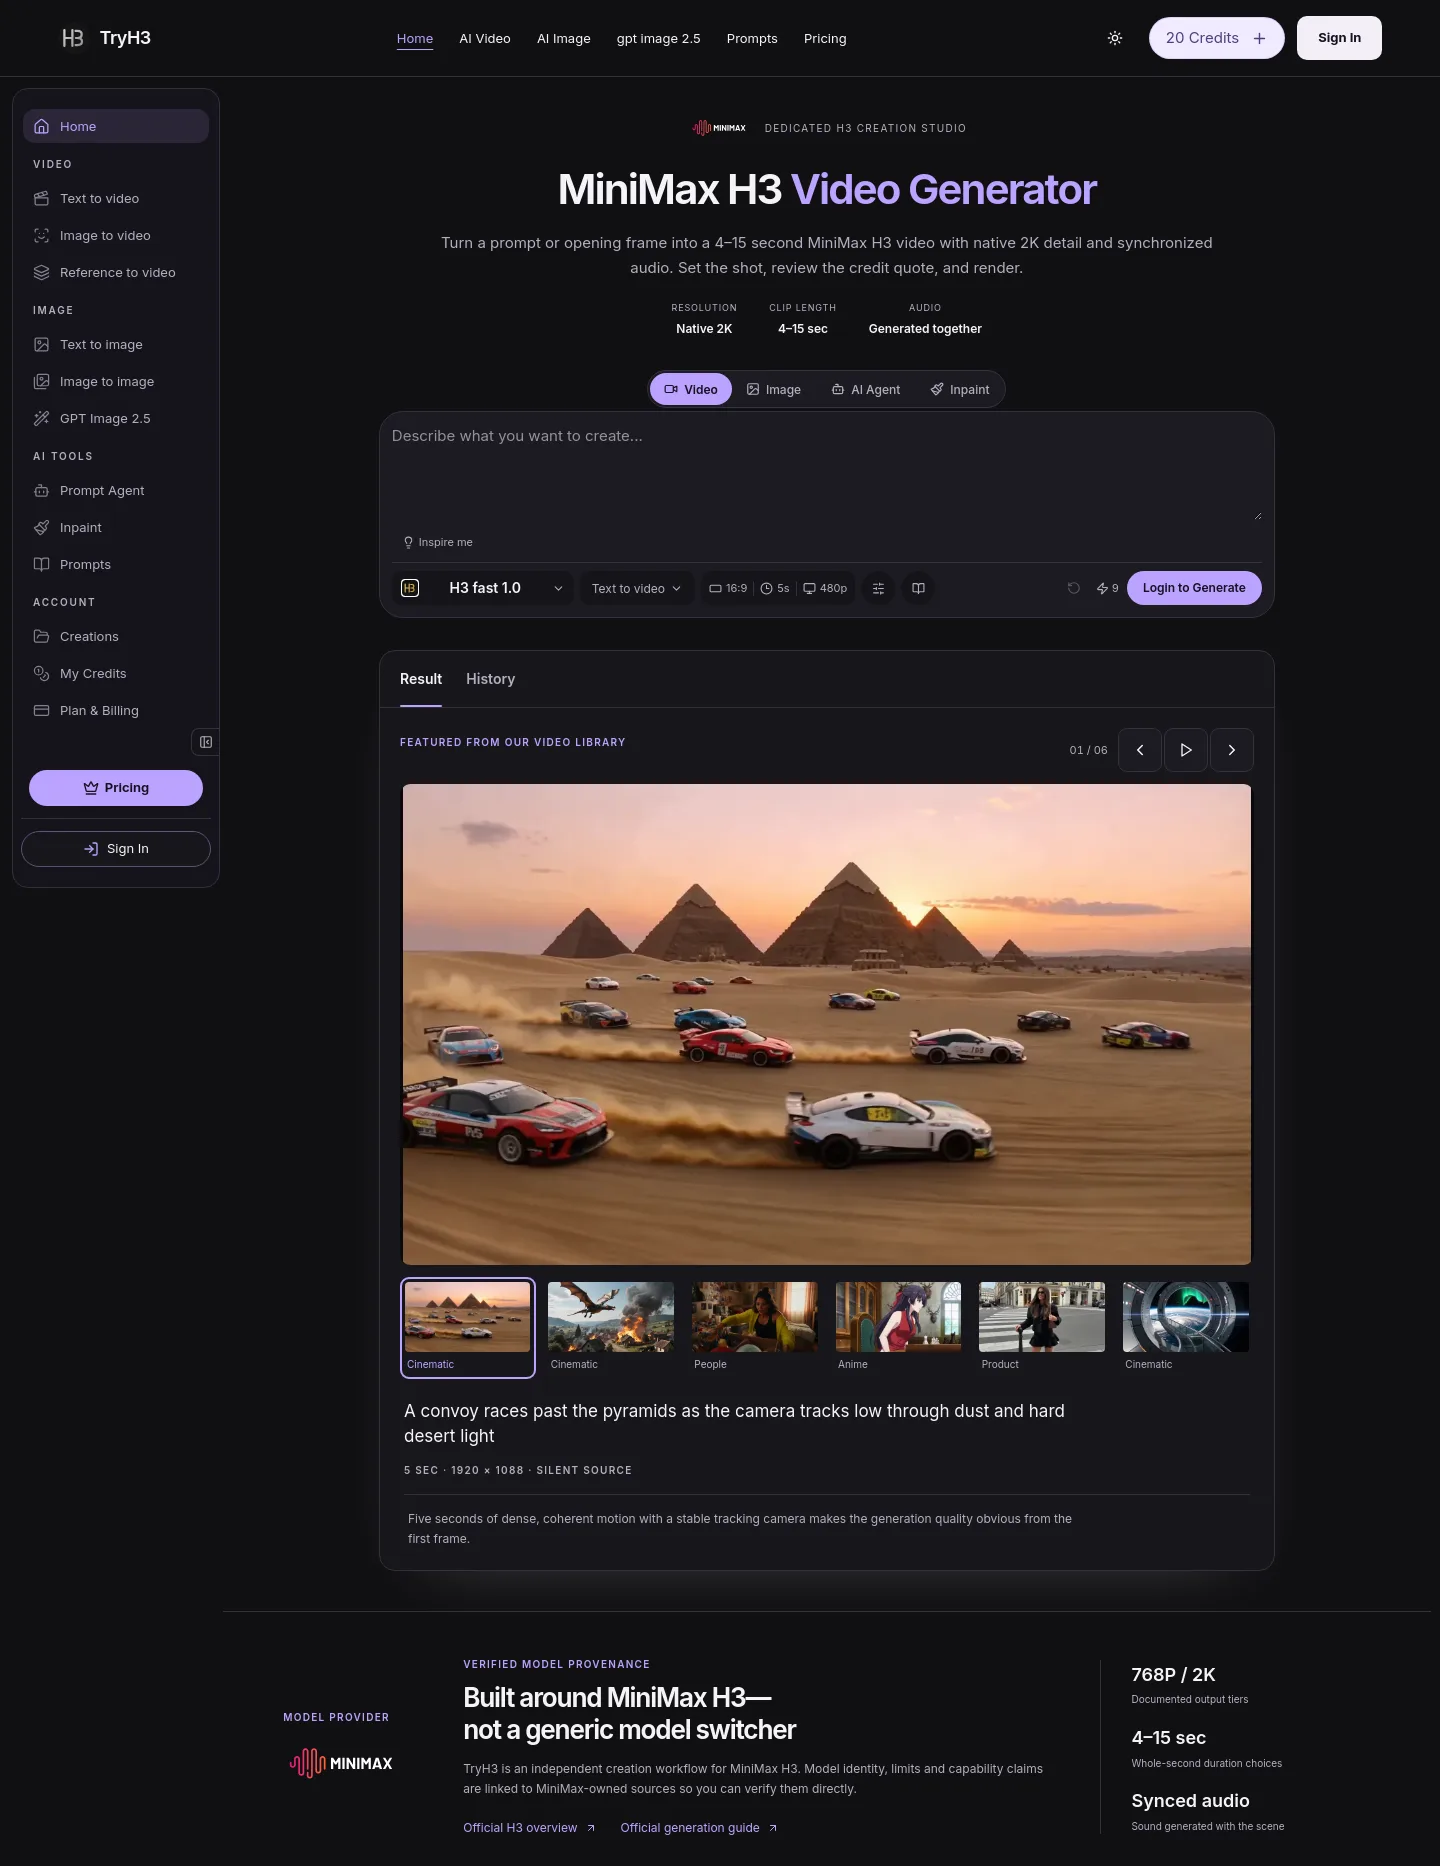1440x1866 pixels.
Task: Open the 5s duration setting
Action: pos(775,588)
